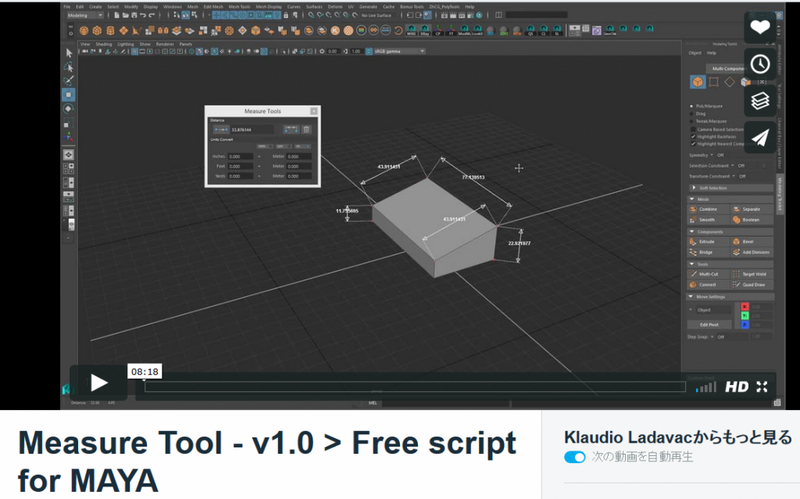Collapse the Tools section
The width and height of the screenshot is (800, 499).
(730, 264)
